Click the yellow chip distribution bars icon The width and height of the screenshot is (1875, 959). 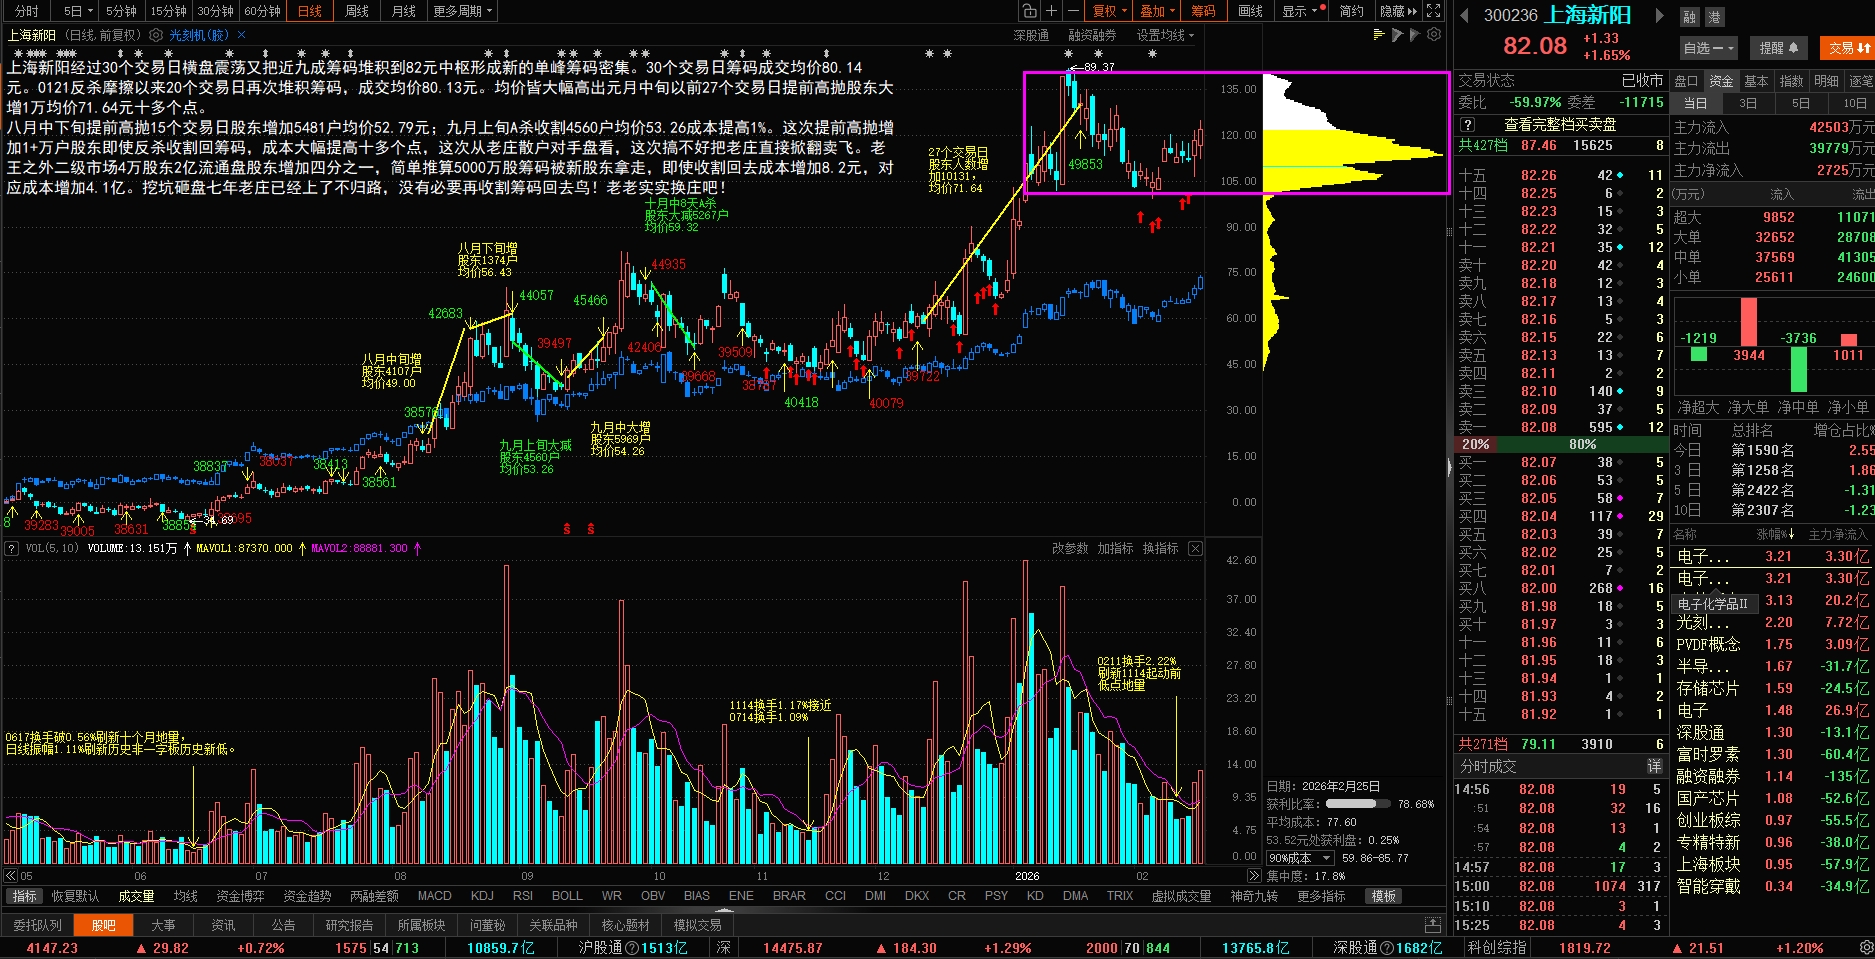point(1380,35)
